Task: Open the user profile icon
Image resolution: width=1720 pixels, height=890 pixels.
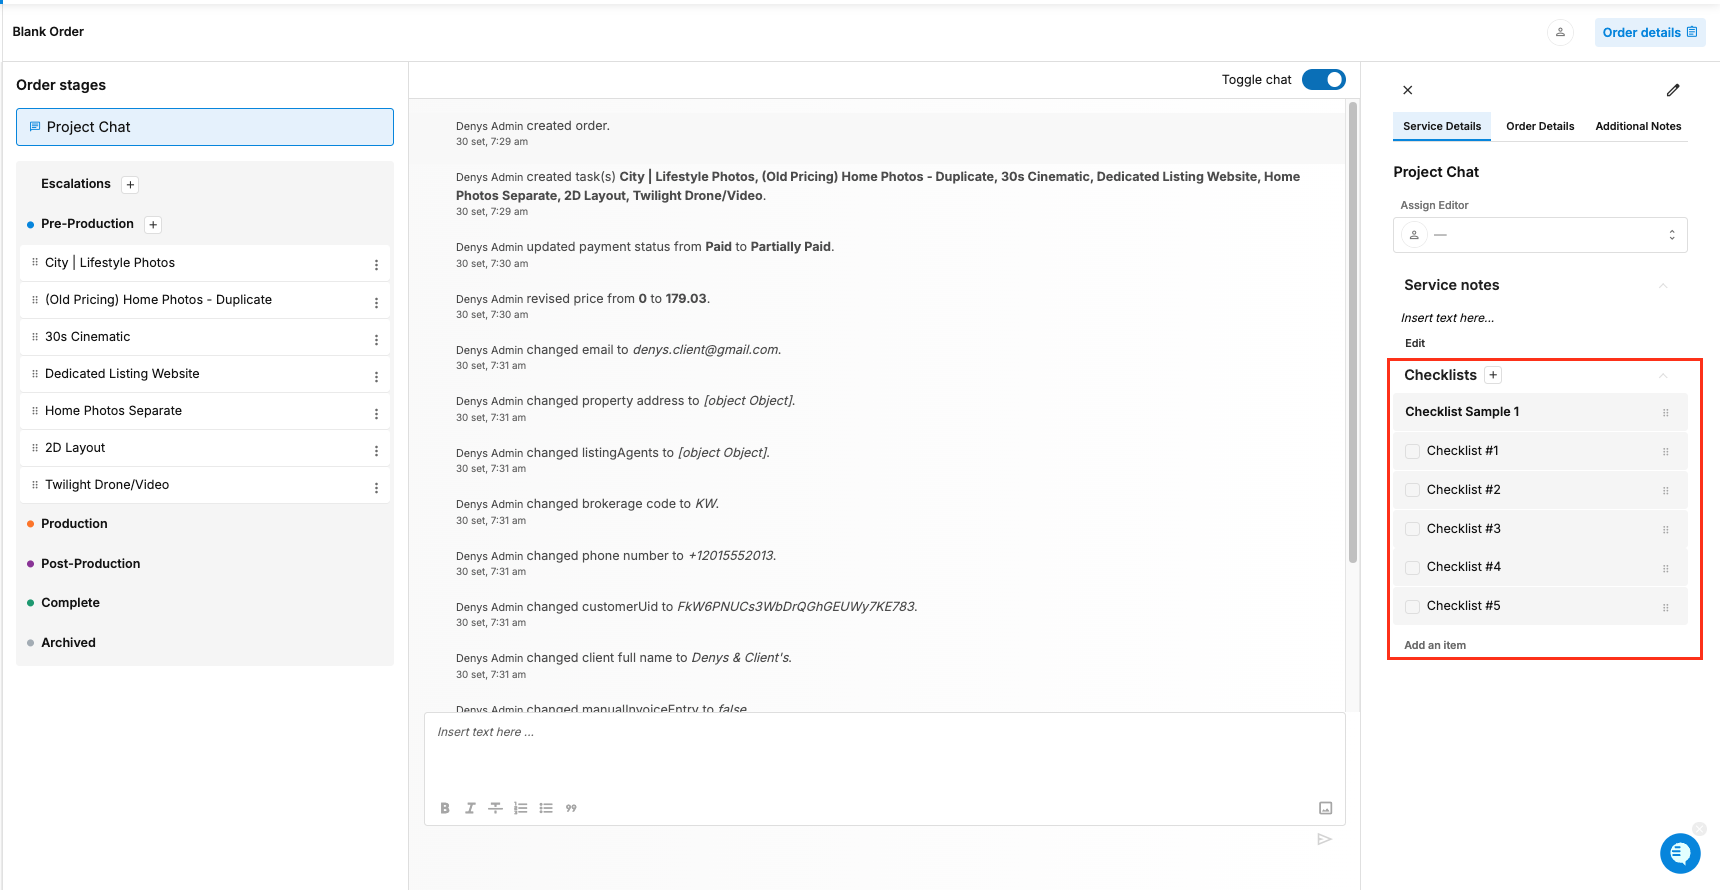Action: tap(1560, 32)
